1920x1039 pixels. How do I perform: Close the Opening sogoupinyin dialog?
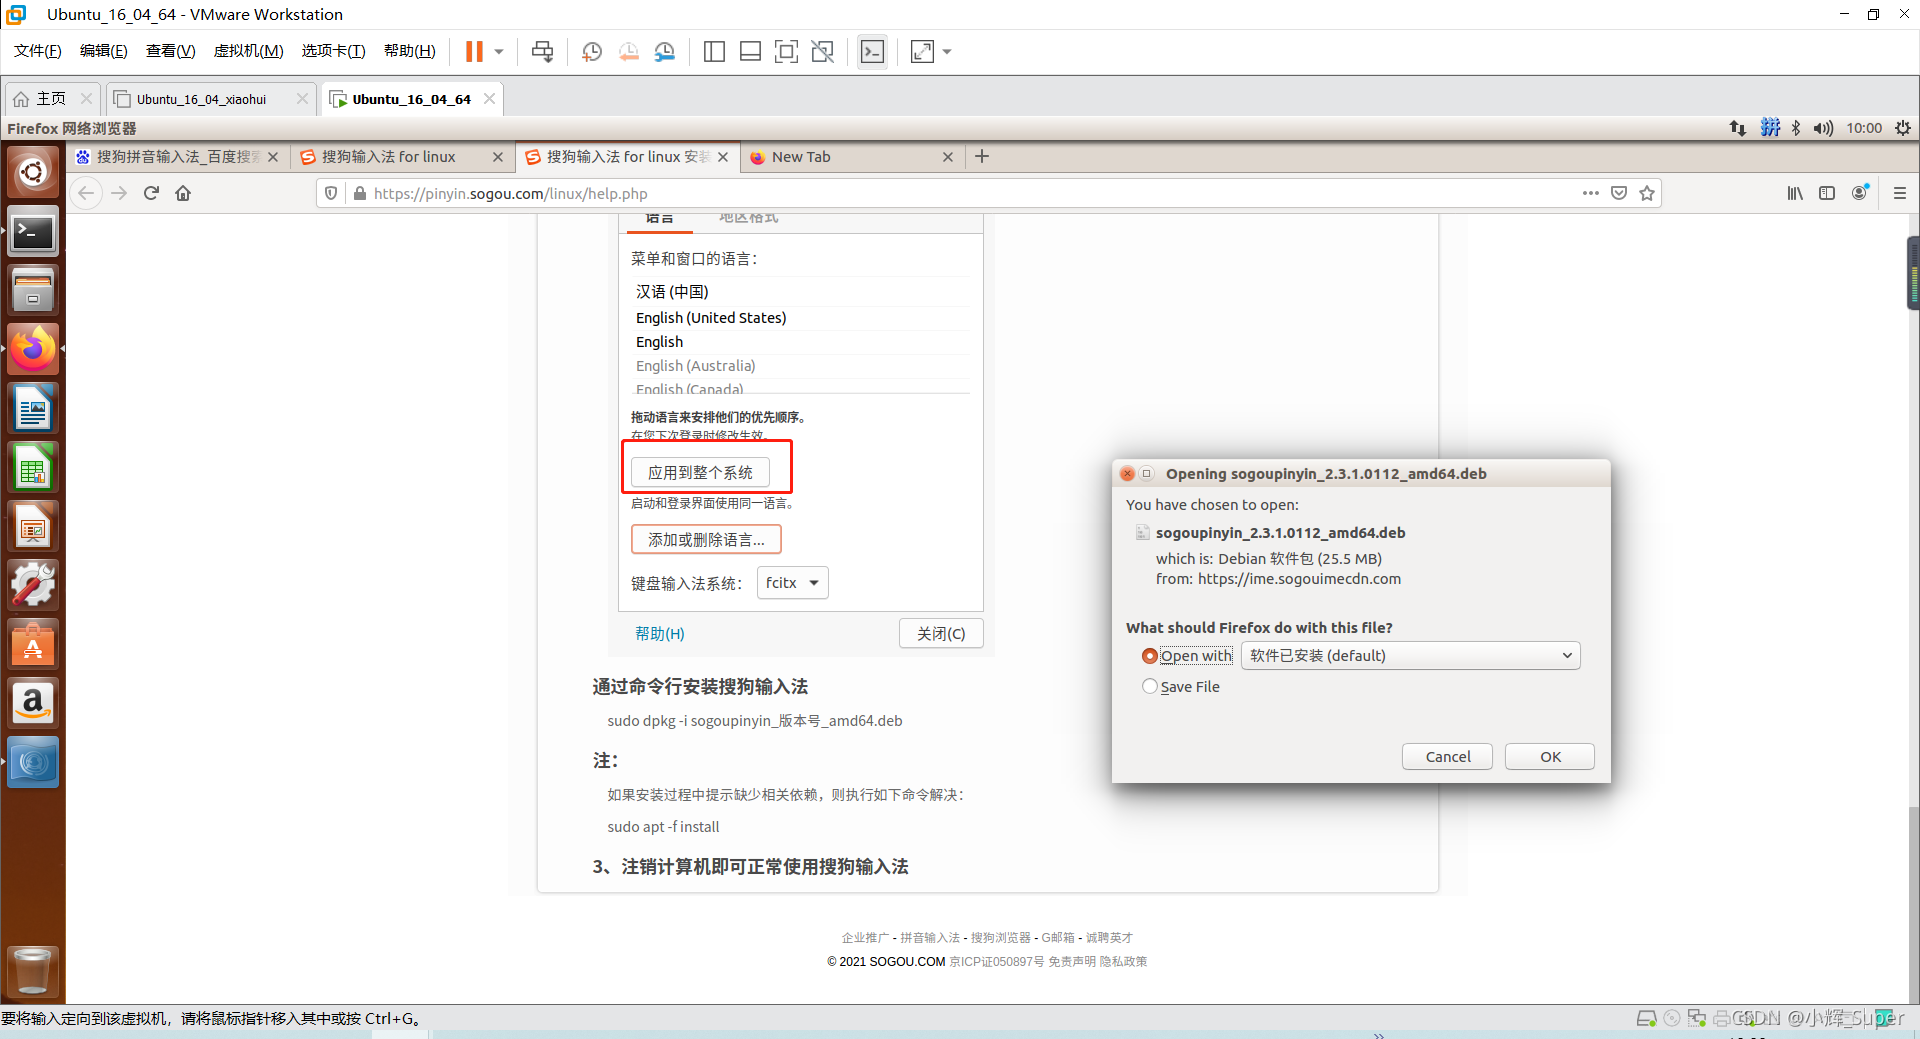point(1127,474)
